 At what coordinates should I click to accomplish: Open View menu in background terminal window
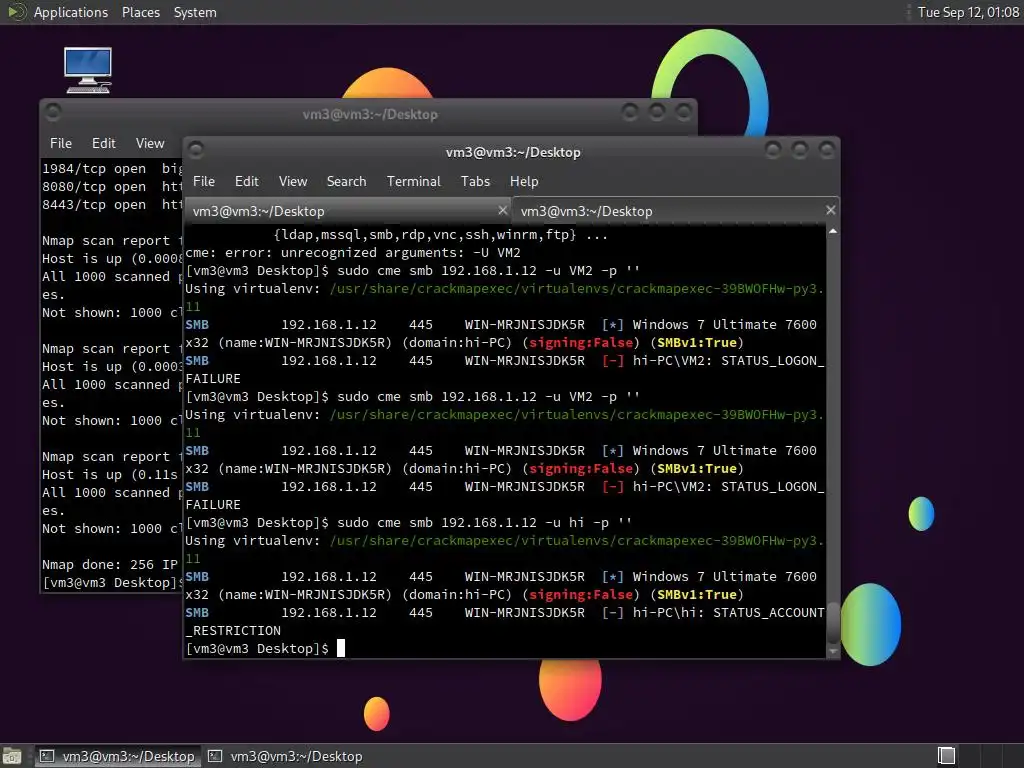(x=150, y=144)
